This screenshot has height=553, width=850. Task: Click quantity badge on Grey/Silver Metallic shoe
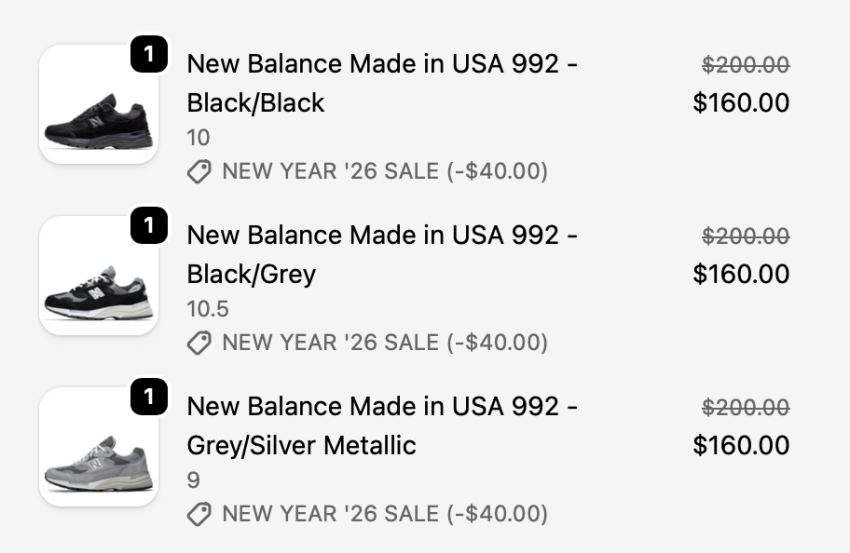pyautogui.click(x=149, y=398)
